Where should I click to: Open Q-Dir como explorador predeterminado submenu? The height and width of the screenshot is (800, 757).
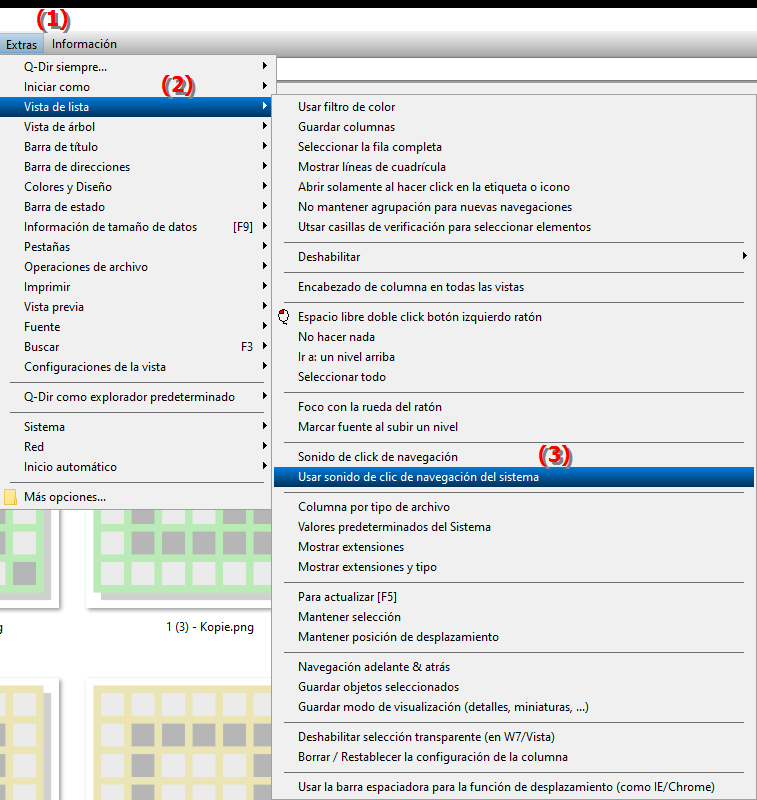129,397
